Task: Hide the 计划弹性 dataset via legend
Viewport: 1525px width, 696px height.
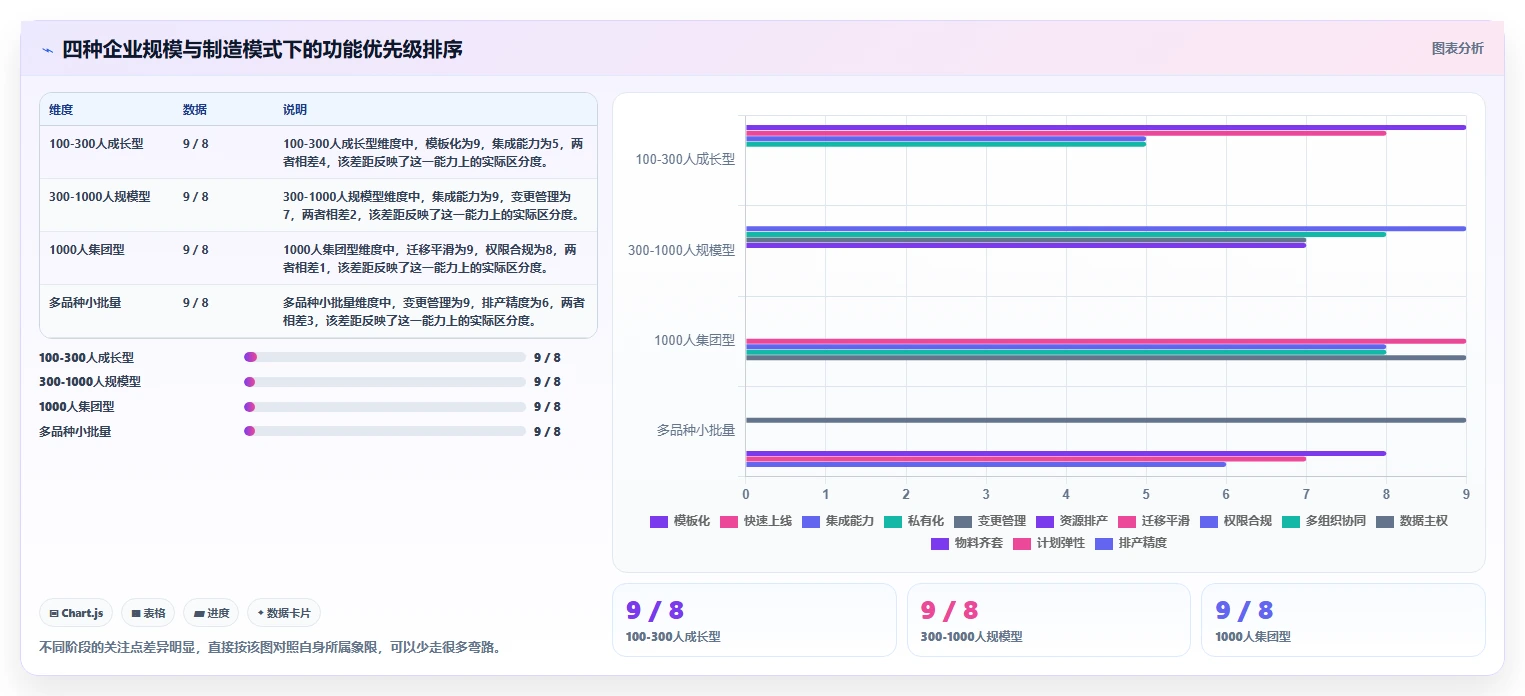Action: [1049, 543]
